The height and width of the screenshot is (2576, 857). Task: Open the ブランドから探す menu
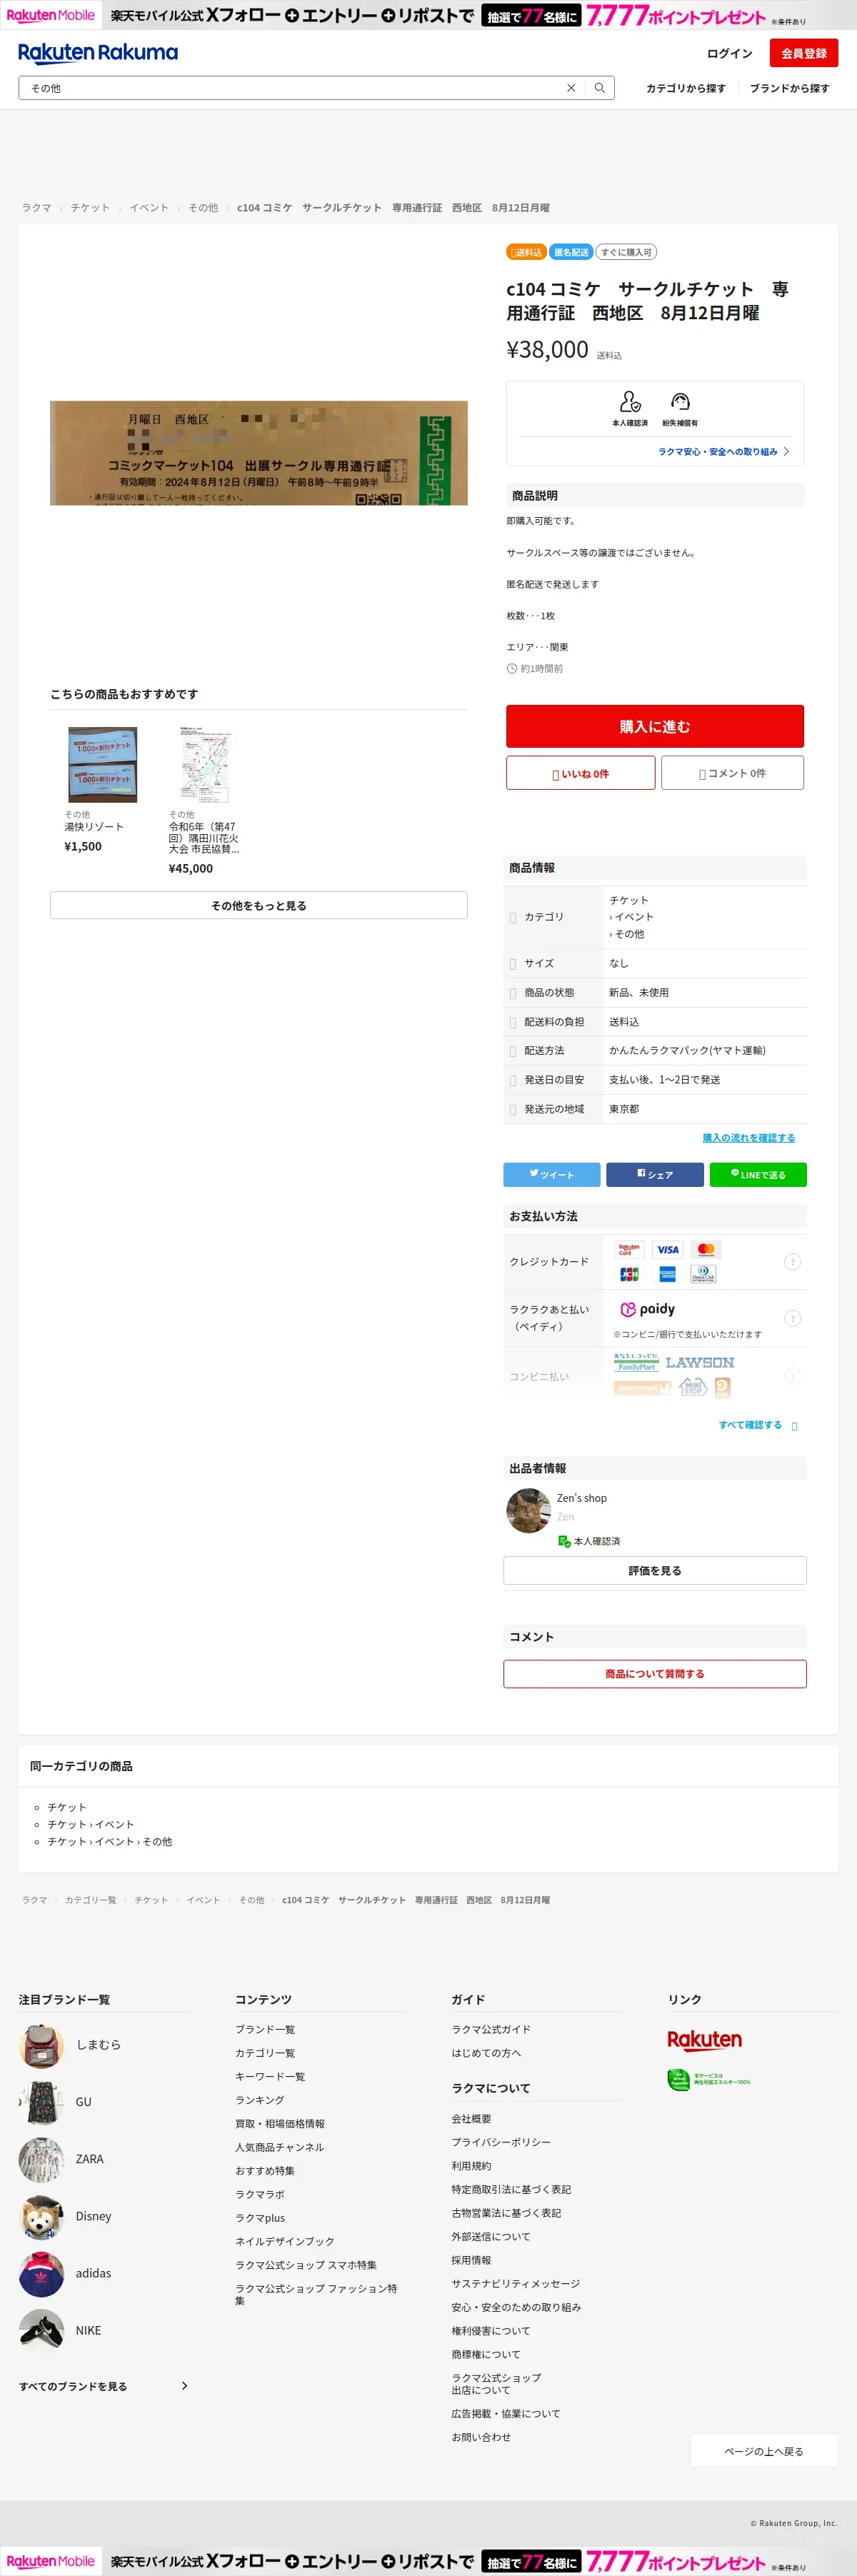point(790,88)
